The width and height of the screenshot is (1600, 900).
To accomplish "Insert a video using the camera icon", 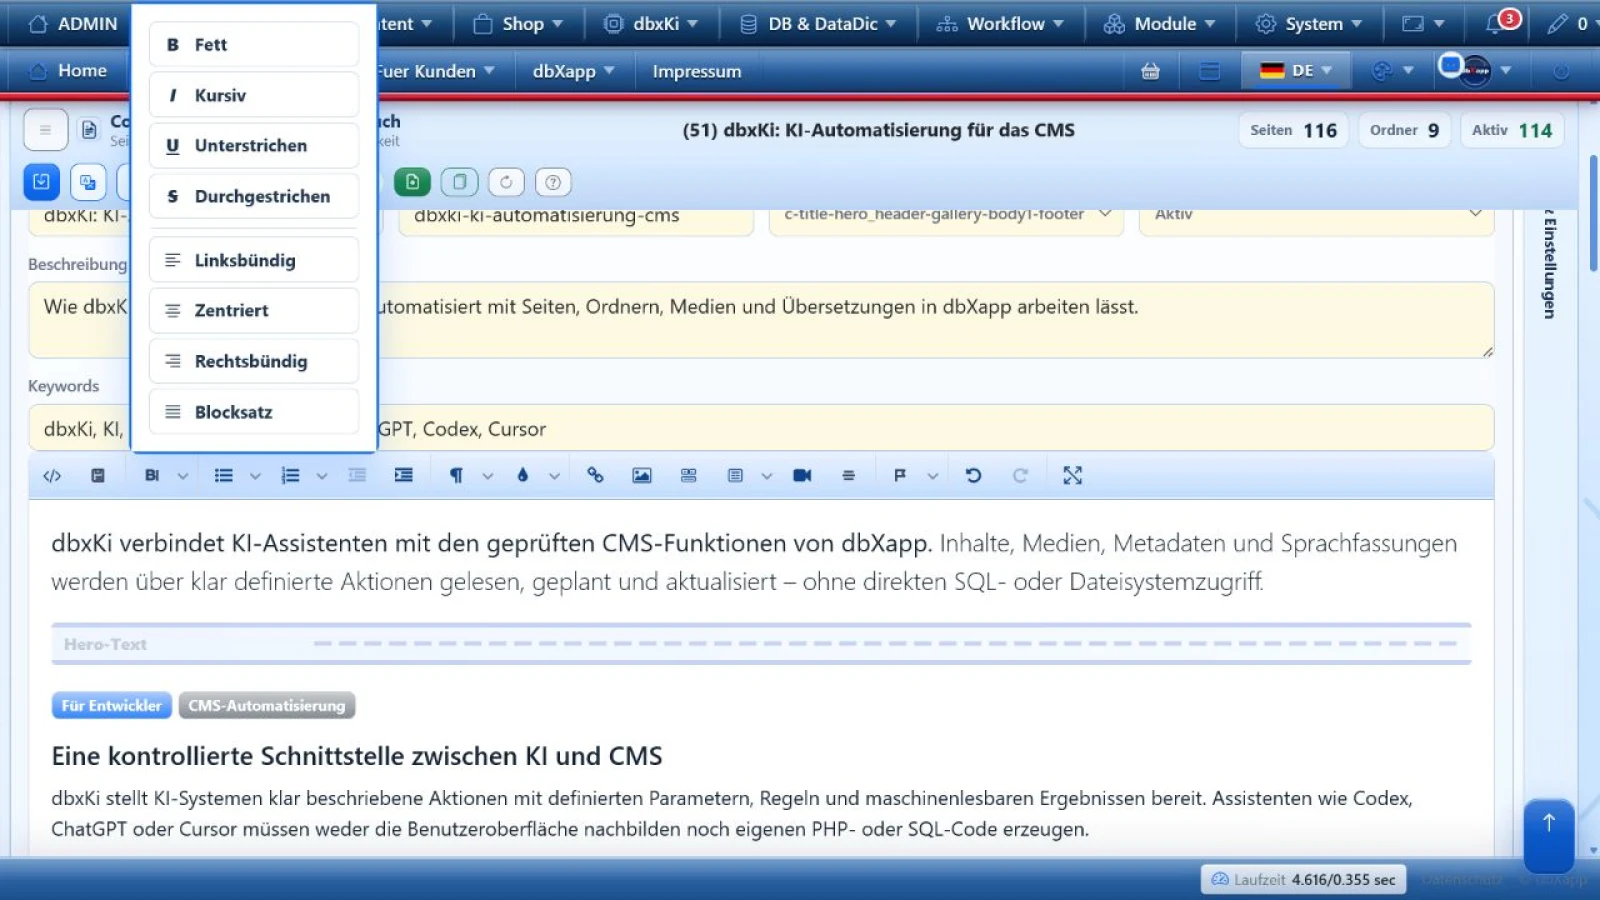I will point(802,476).
